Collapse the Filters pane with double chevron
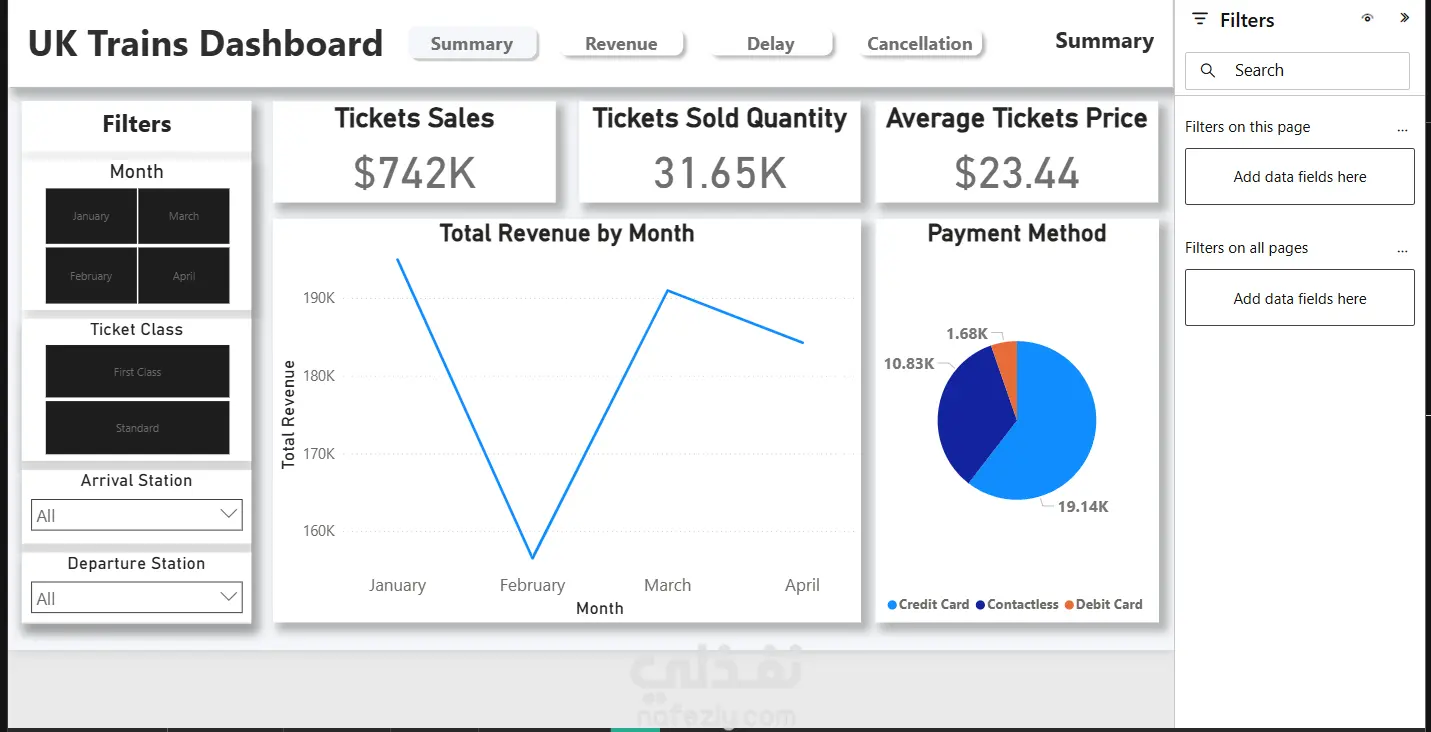The height and width of the screenshot is (732, 1431). click(x=1404, y=18)
